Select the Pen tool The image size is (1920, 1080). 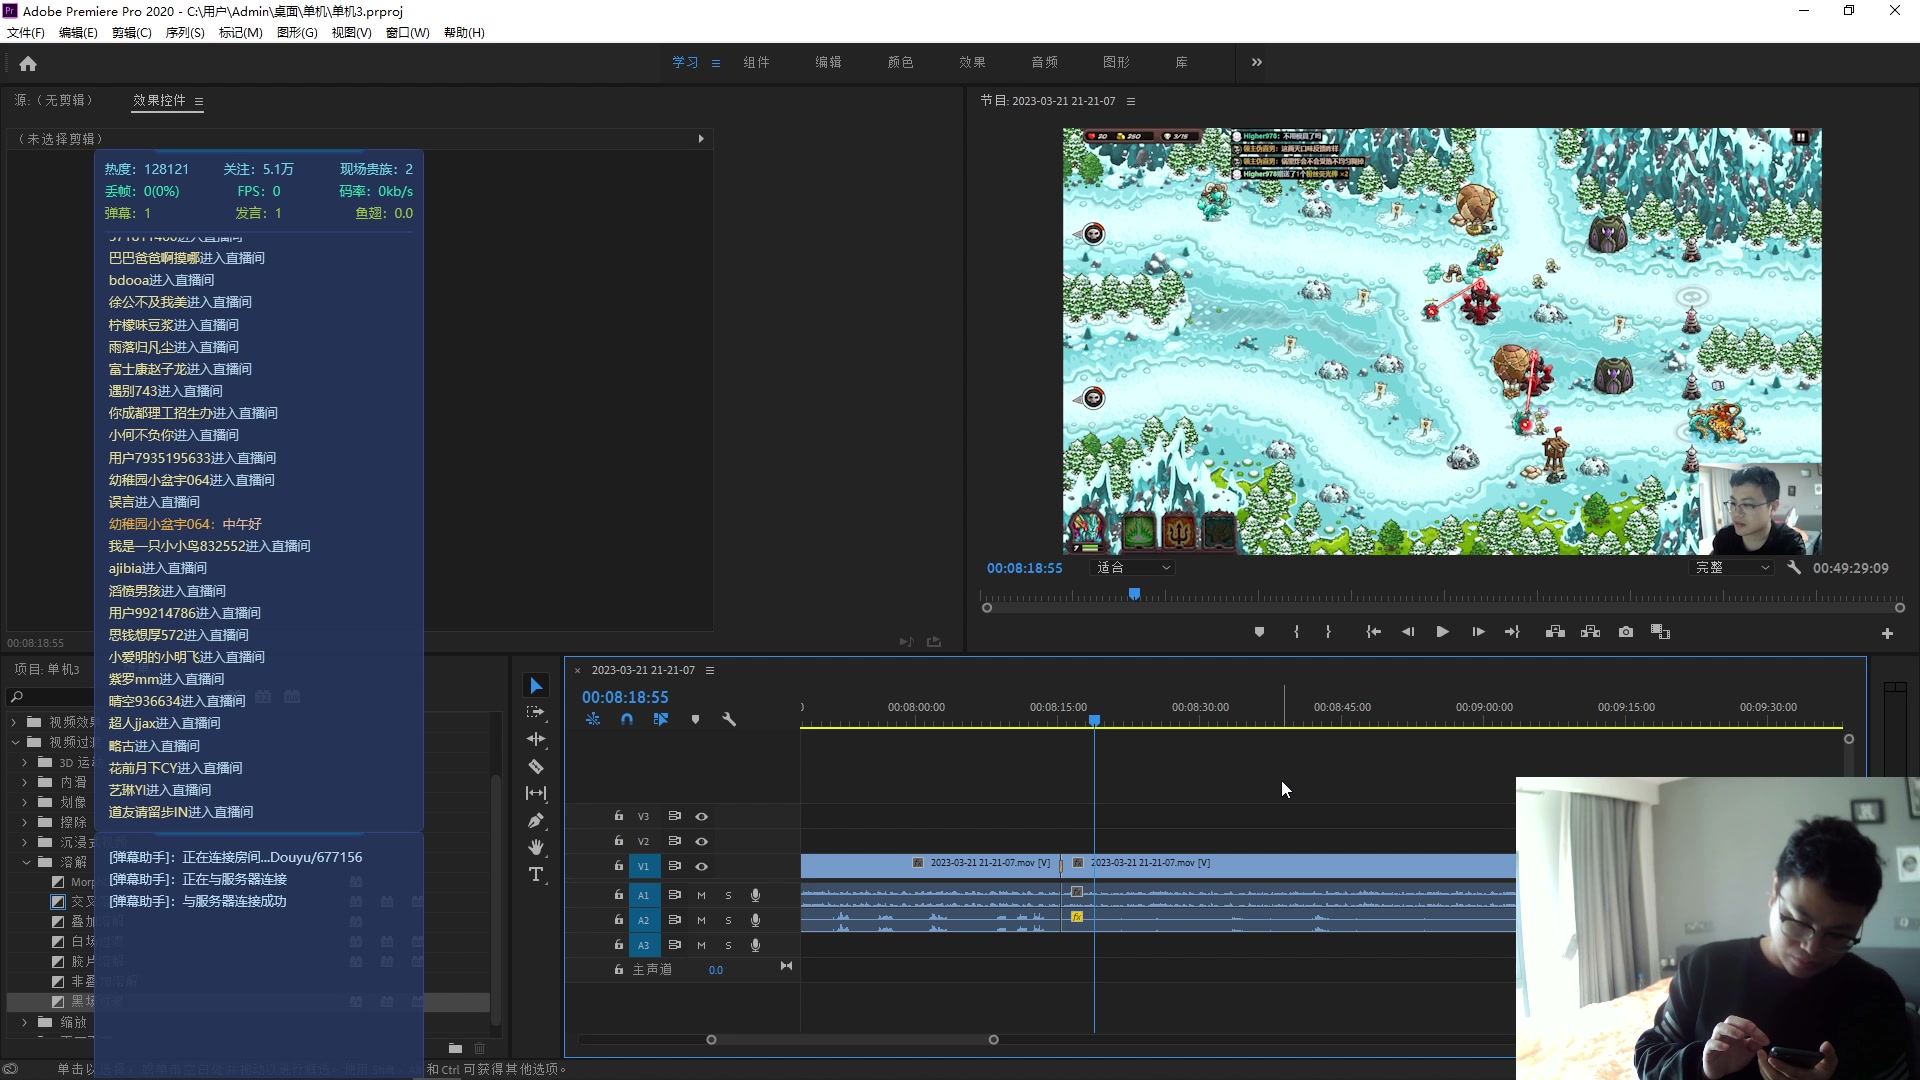pos(536,820)
